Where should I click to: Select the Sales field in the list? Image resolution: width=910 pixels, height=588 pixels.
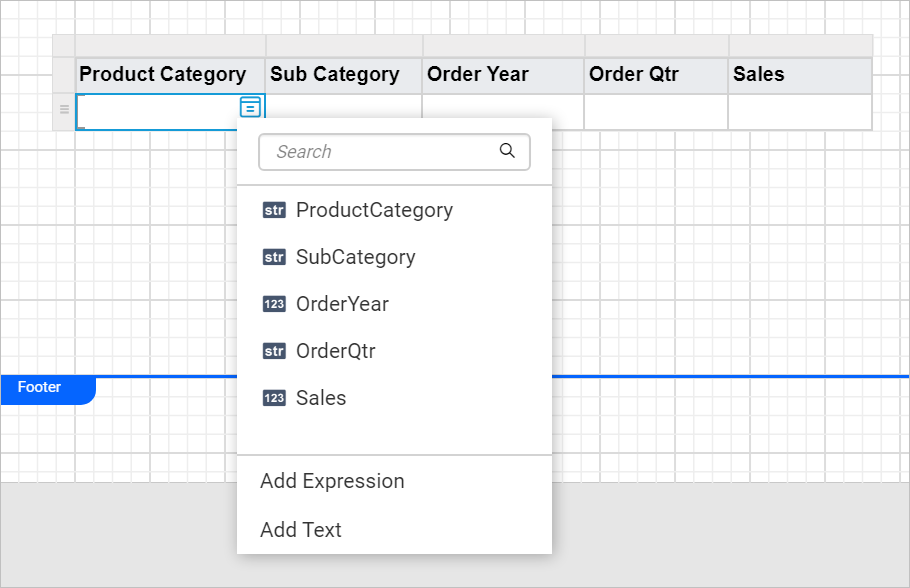(x=394, y=398)
